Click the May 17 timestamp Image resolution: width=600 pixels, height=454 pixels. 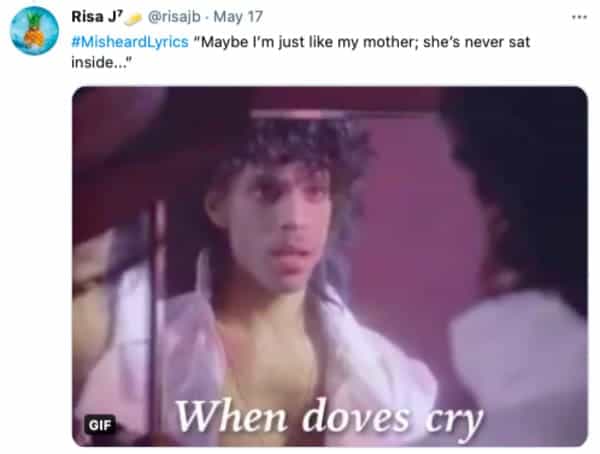[238, 17]
